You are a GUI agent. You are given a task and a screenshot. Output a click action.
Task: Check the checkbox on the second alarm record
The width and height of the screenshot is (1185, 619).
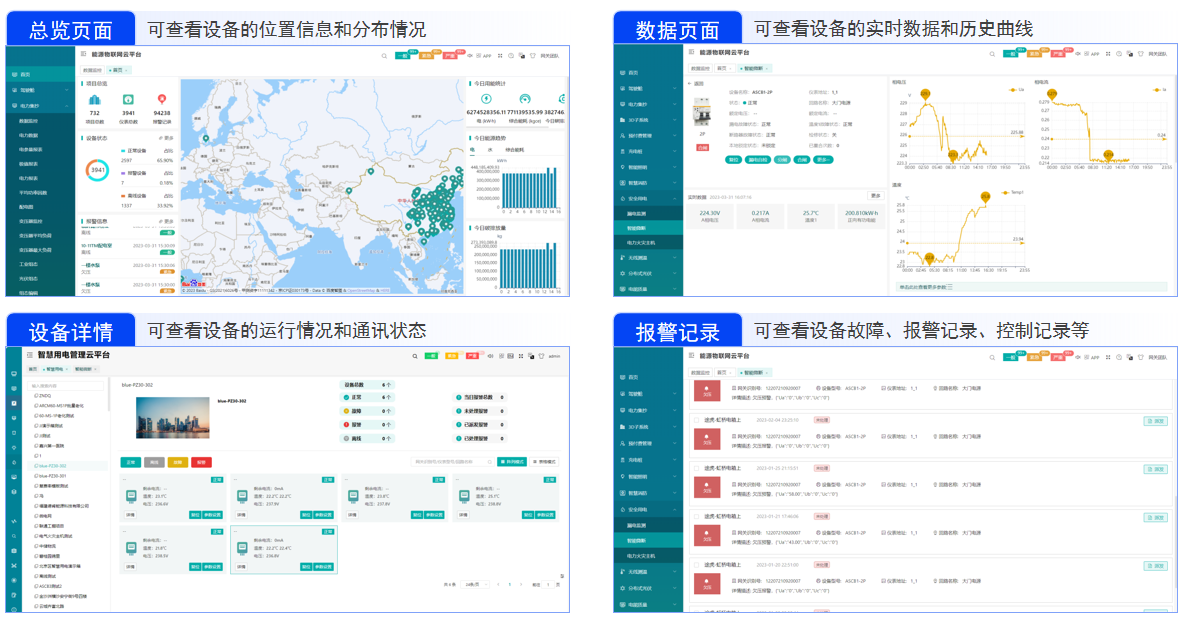696,467
